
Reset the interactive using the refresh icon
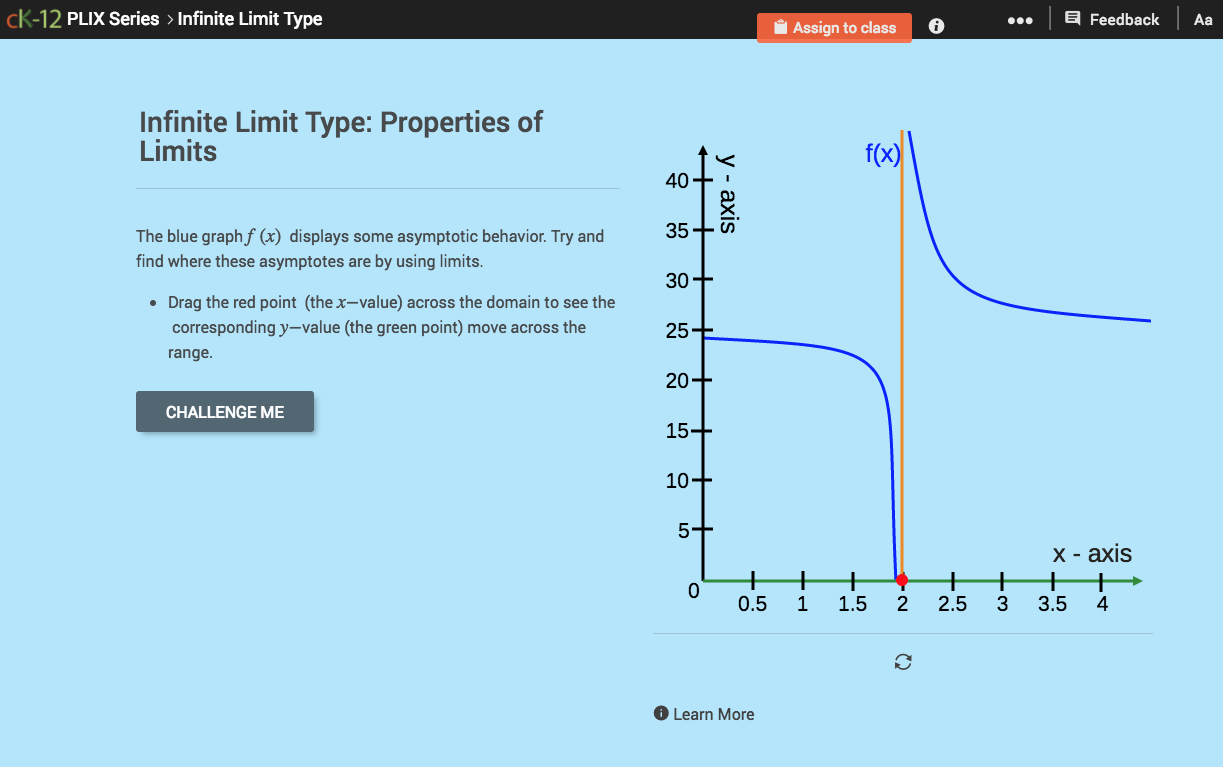903,662
